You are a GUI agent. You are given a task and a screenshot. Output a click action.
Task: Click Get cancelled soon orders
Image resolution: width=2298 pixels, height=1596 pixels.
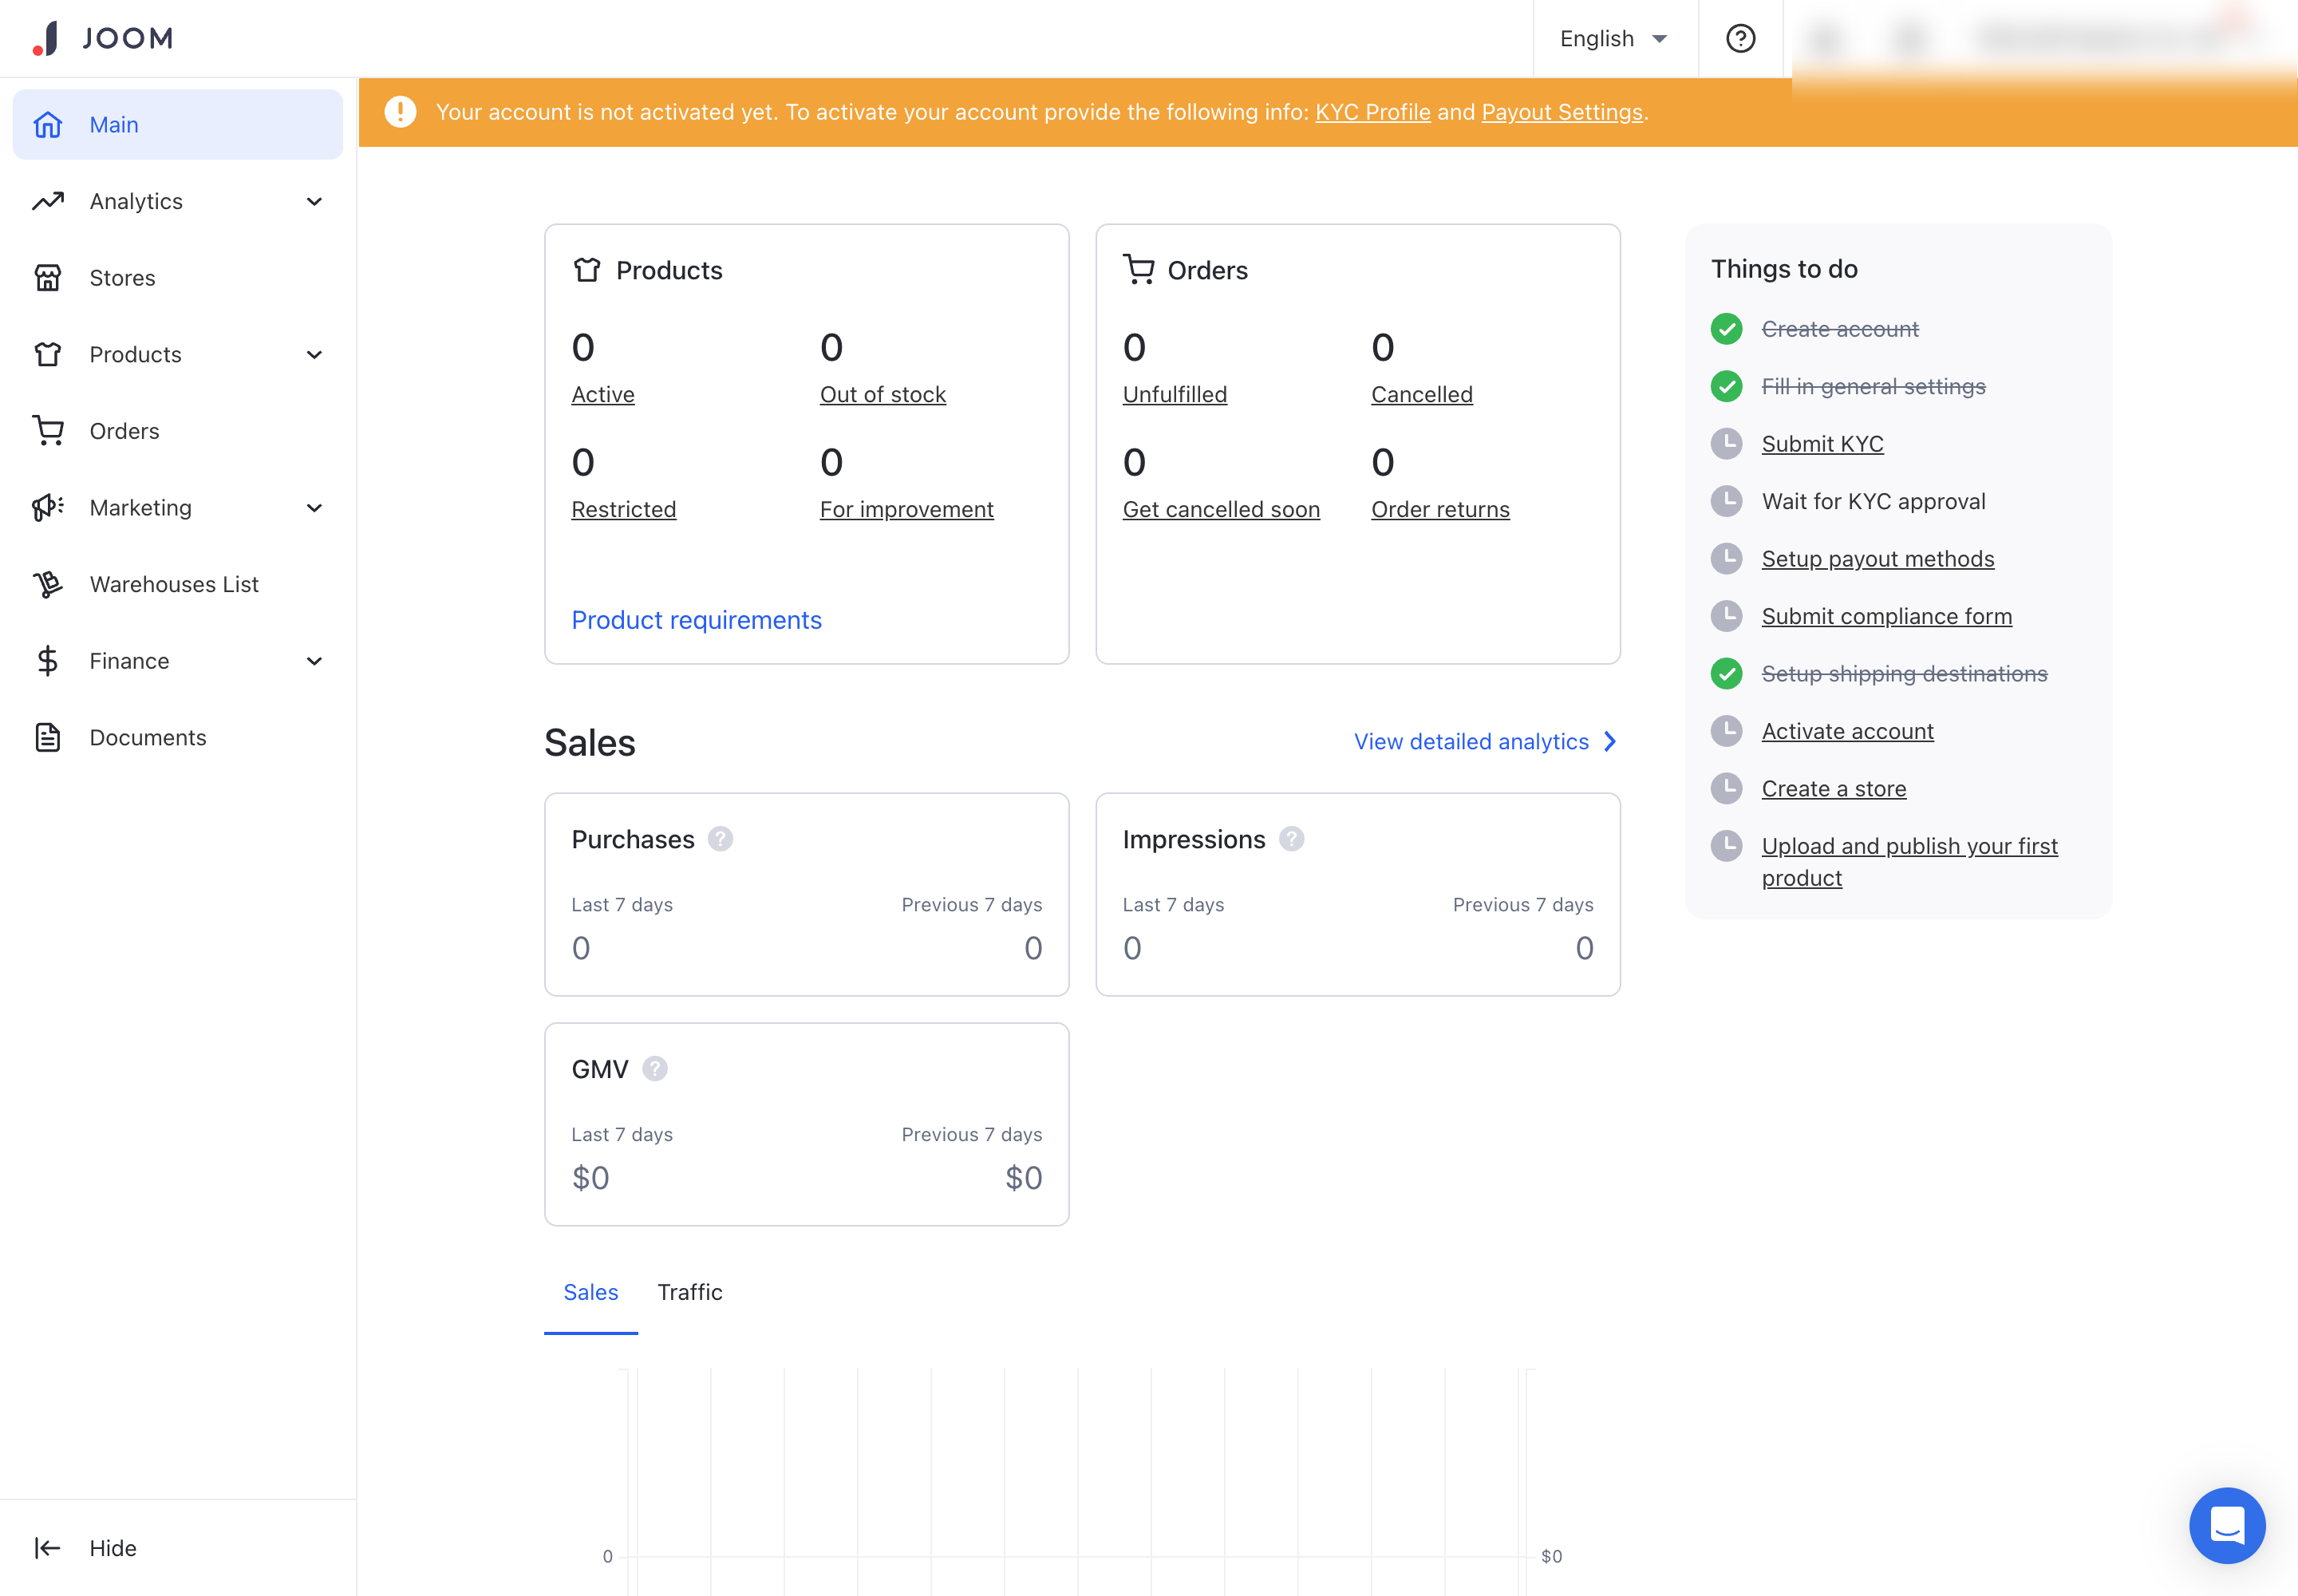1221,510
